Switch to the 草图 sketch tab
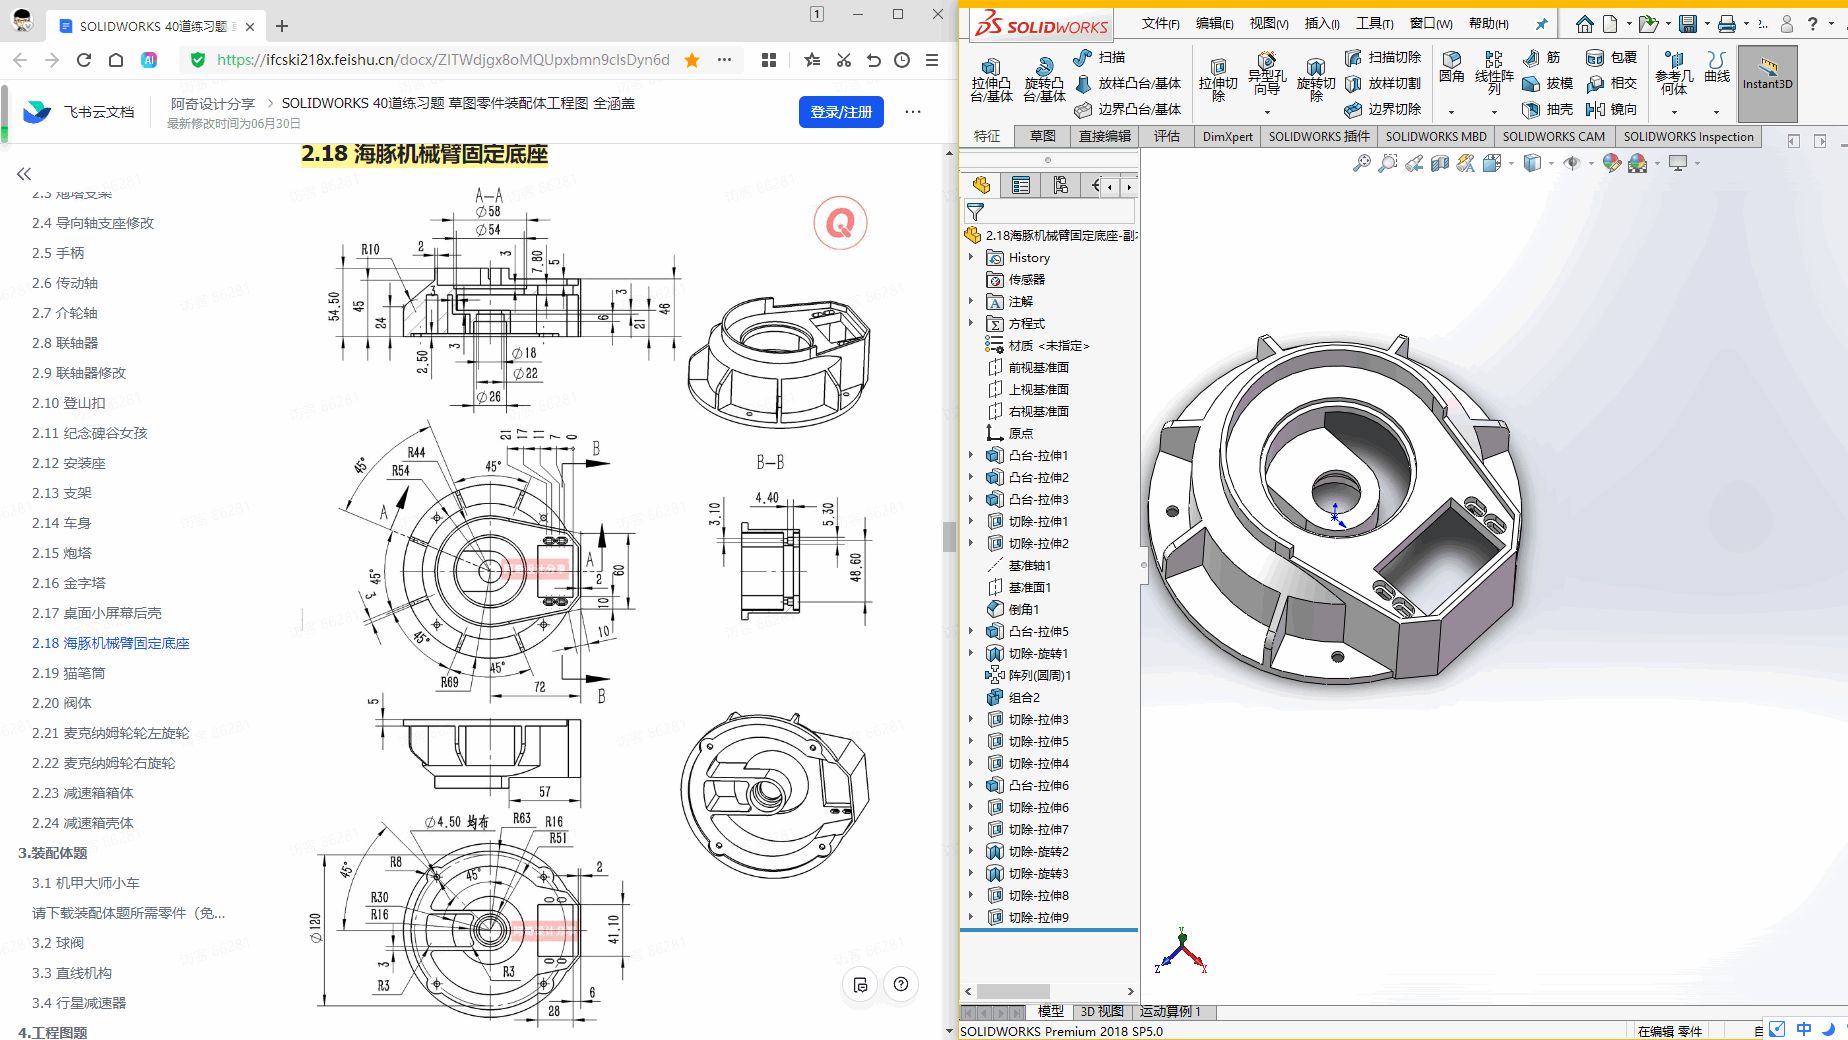The height and width of the screenshot is (1040, 1848). [1042, 136]
